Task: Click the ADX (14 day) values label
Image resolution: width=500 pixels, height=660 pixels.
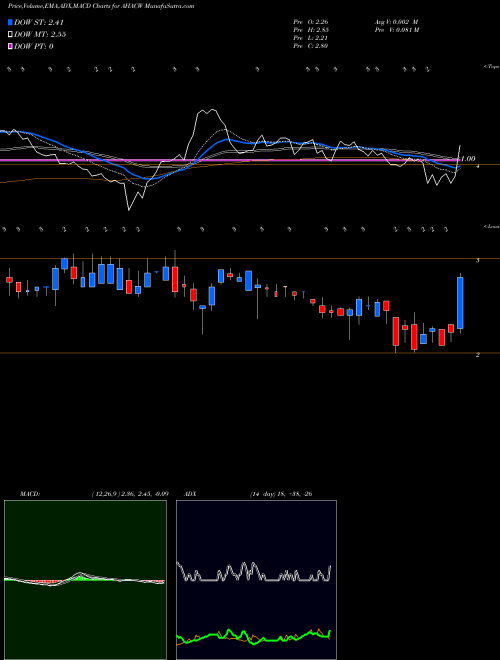Action: pyautogui.click(x=280, y=494)
